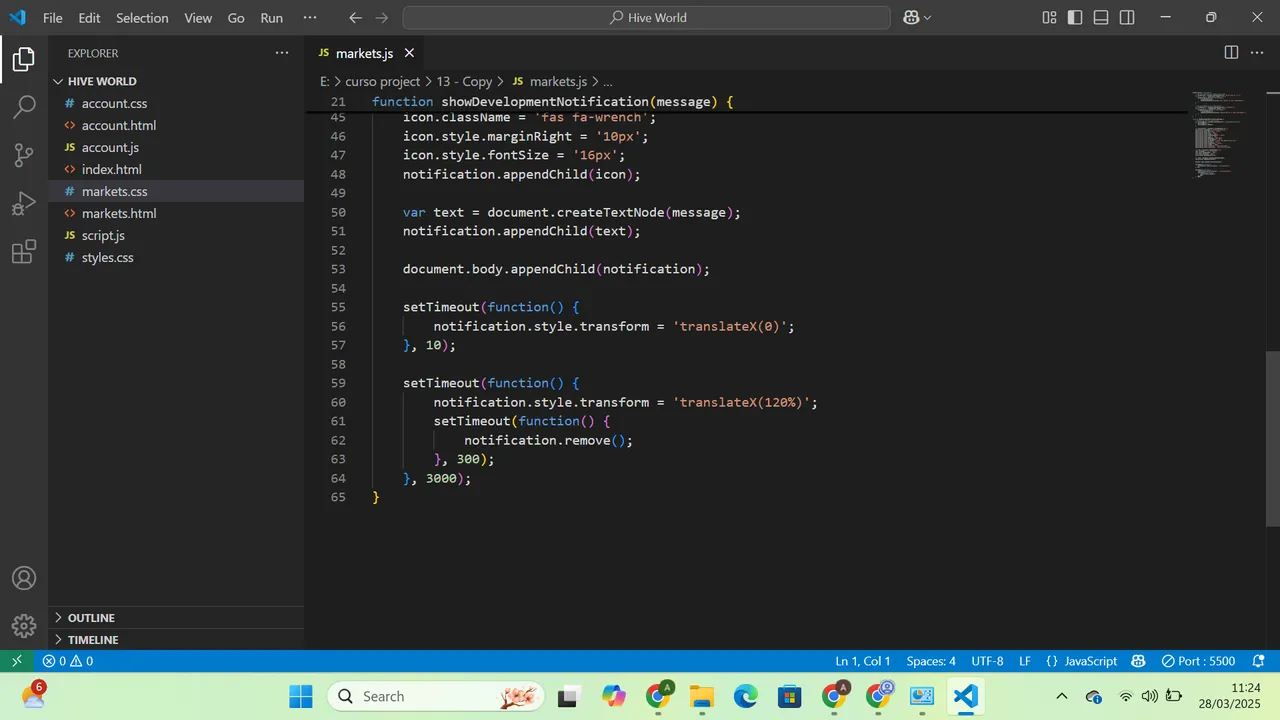Open the Run and Debug view

pyautogui.click(x=24, y=204)
